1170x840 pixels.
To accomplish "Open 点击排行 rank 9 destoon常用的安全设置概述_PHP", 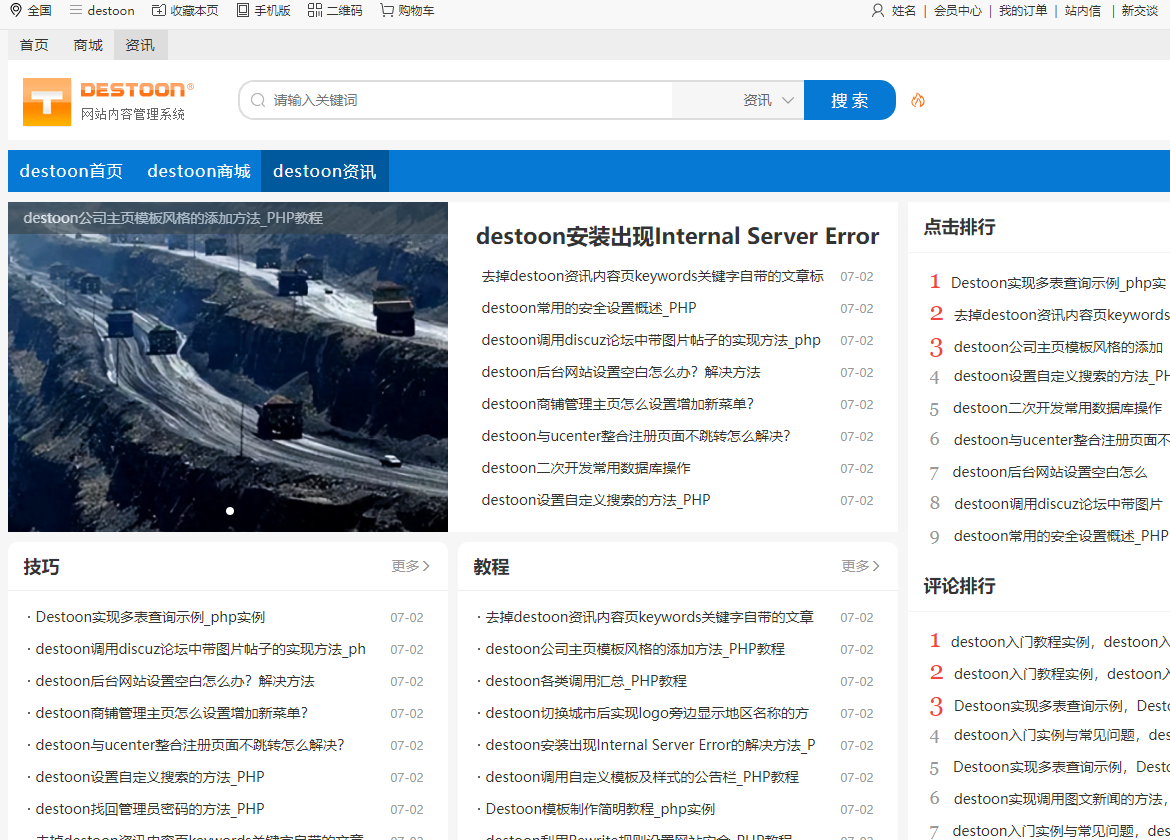I will coord(1061,536).
